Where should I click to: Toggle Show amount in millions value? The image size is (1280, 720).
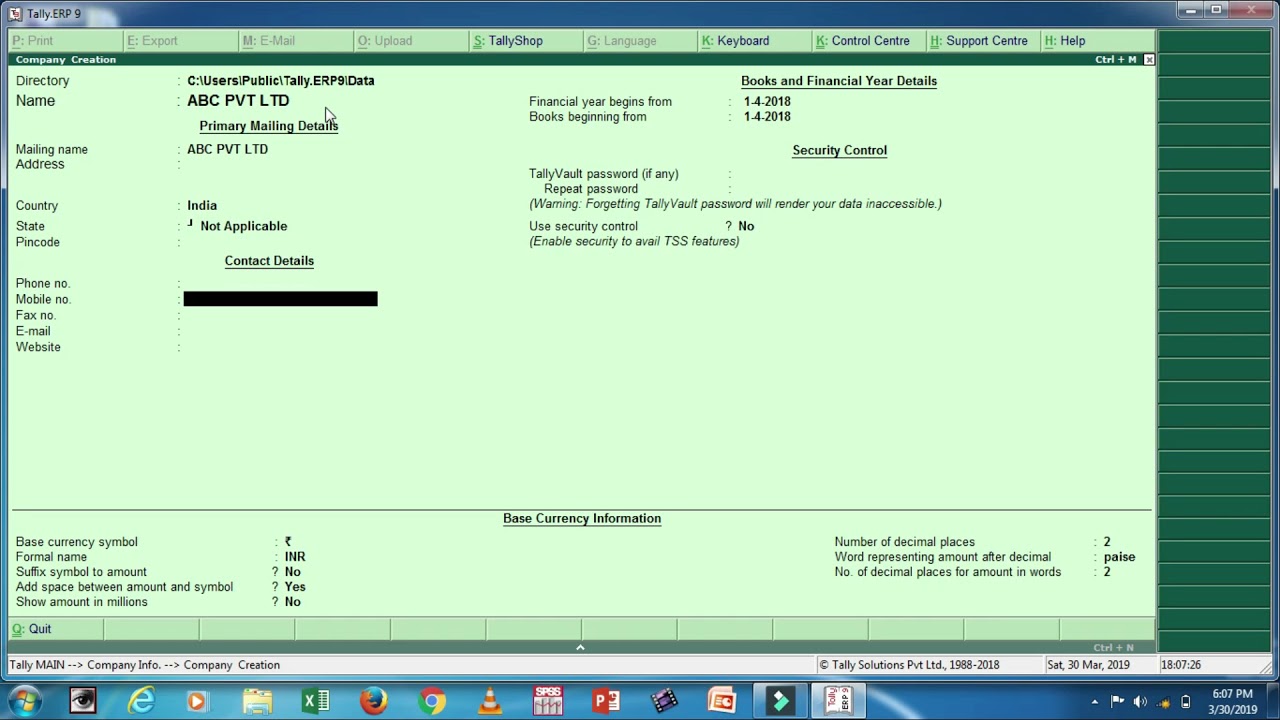(x=292, y=602)
